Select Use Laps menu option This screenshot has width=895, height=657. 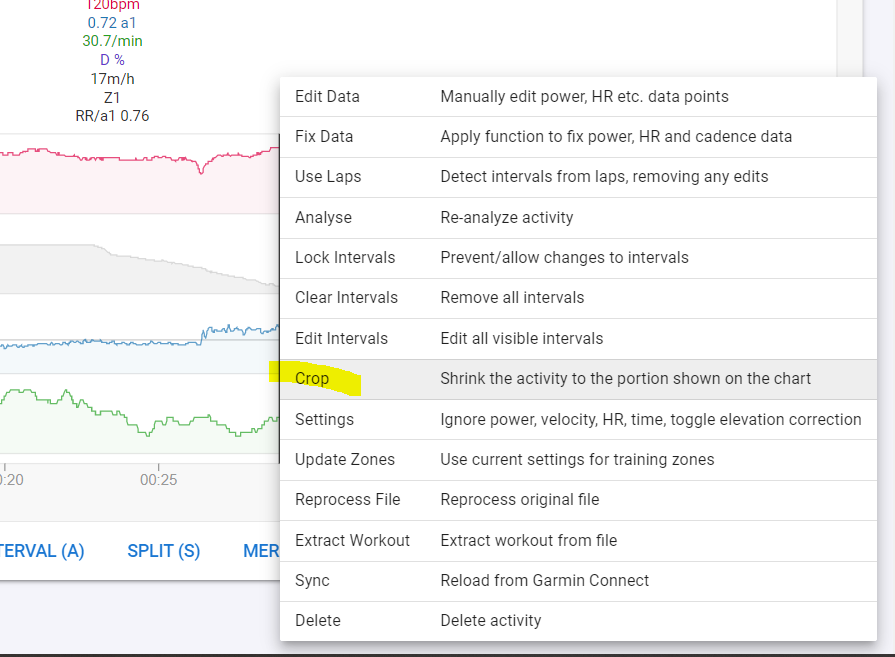point(578,177)
